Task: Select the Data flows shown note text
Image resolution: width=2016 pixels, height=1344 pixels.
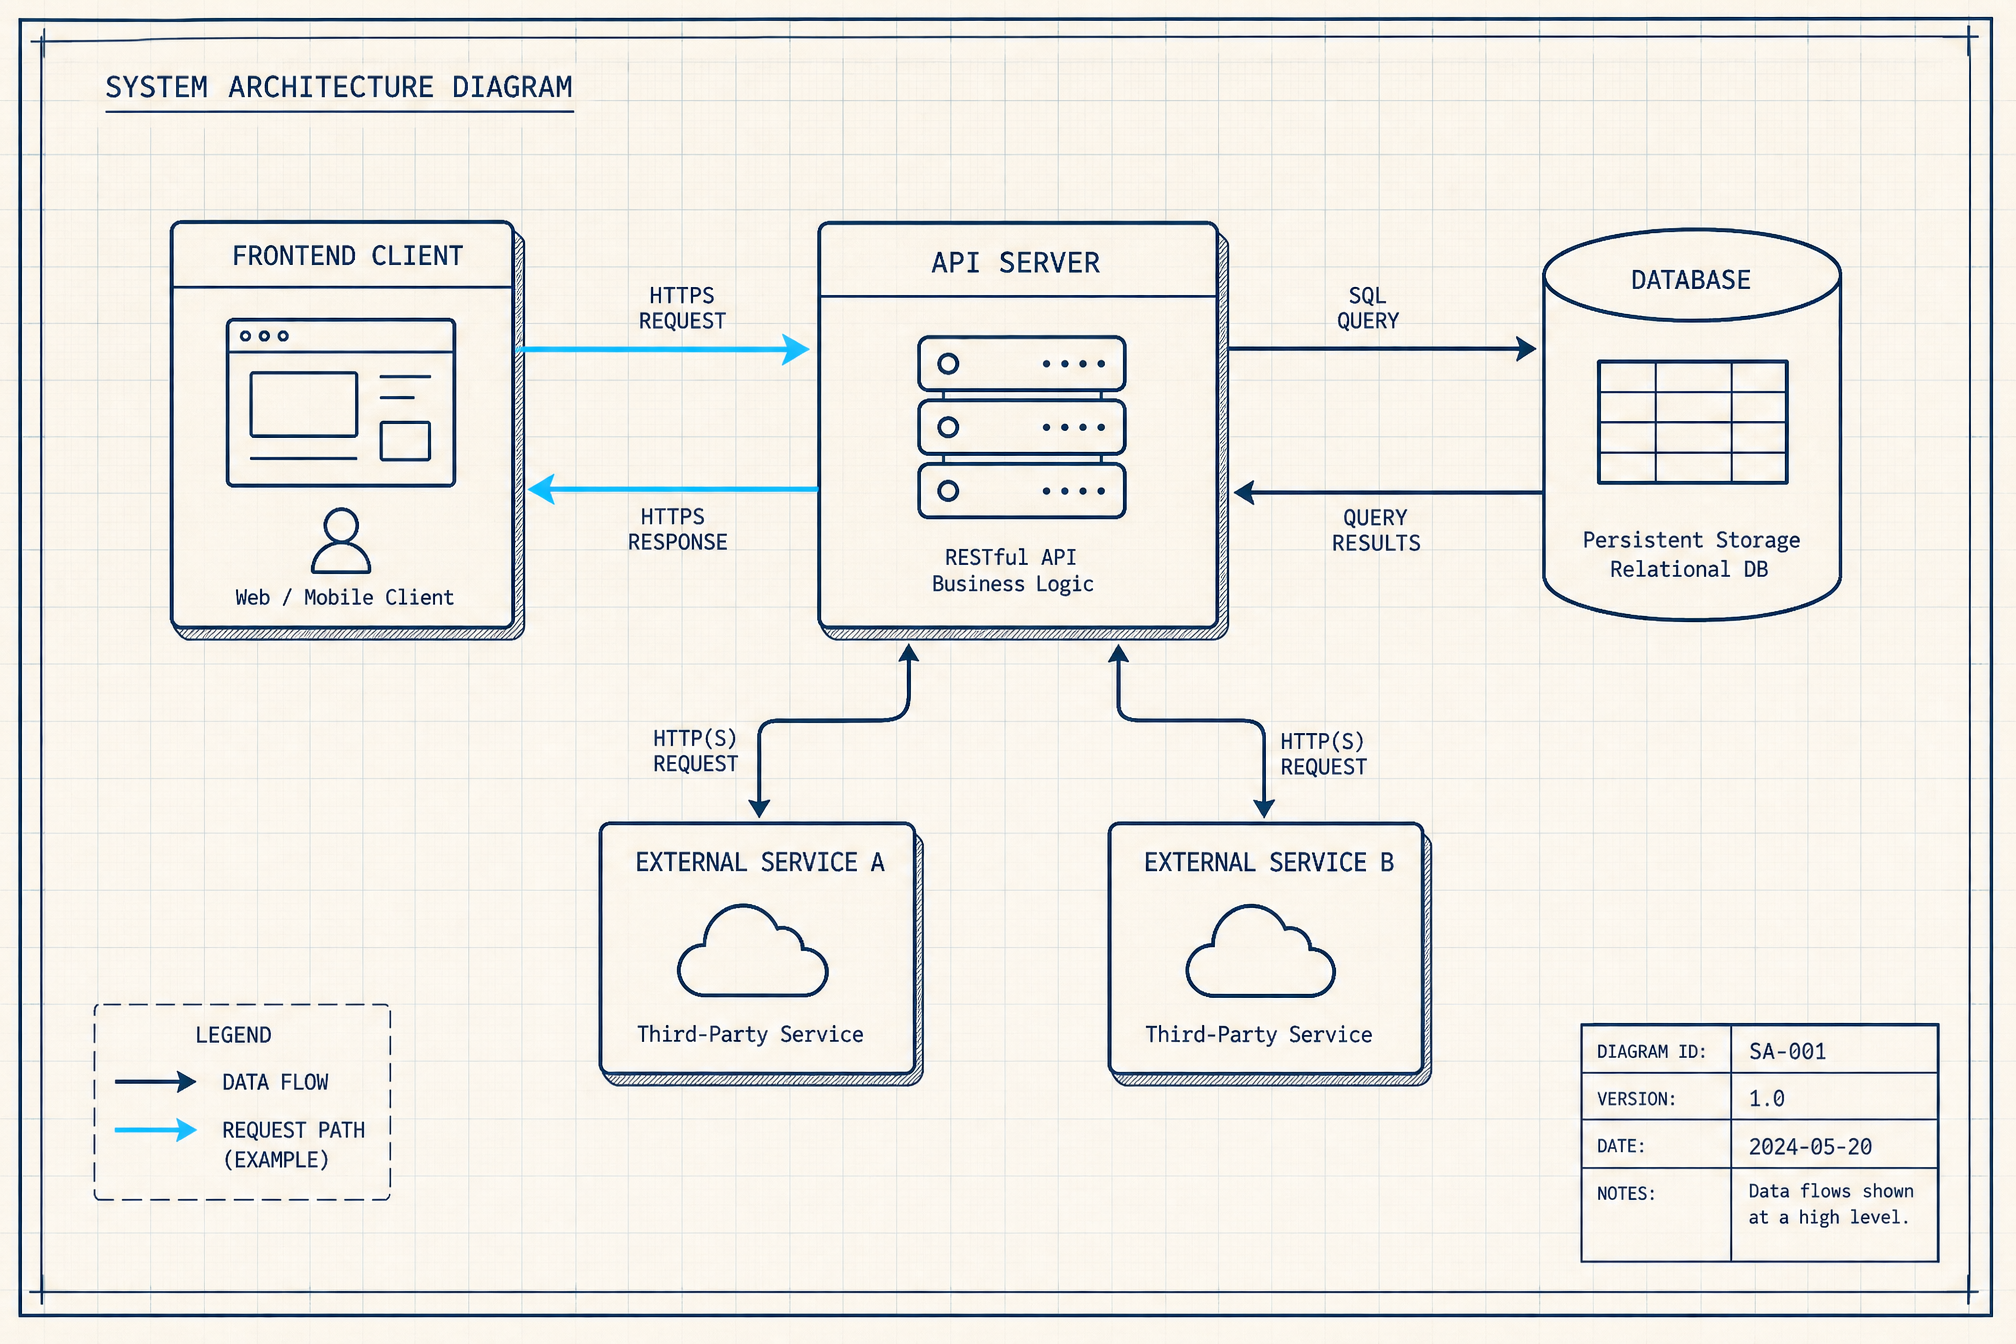Action: tap(1831, 1204)
